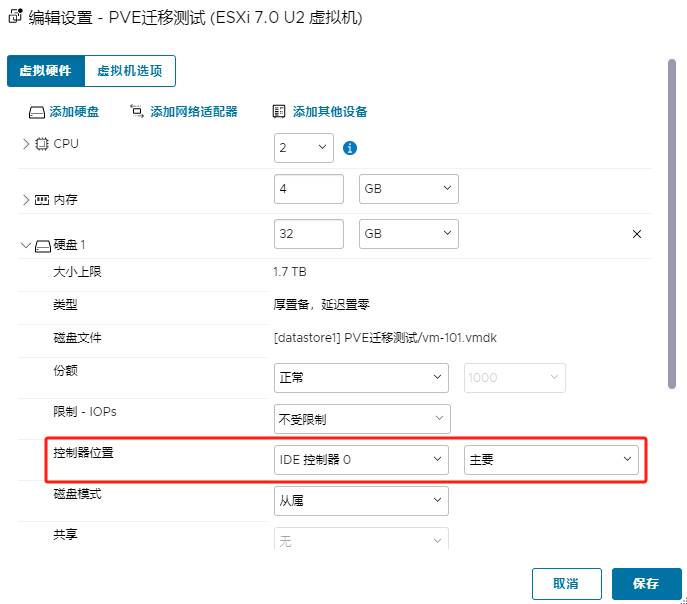Remove hard disk 1 with X icon
The height and width of the screenshot is (604, 687).
click(636, 234)
